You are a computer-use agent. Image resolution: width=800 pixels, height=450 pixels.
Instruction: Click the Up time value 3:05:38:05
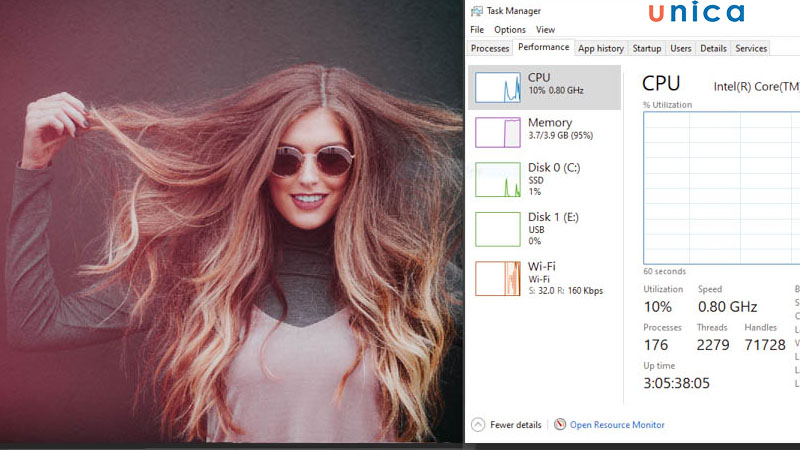(676, 383)
